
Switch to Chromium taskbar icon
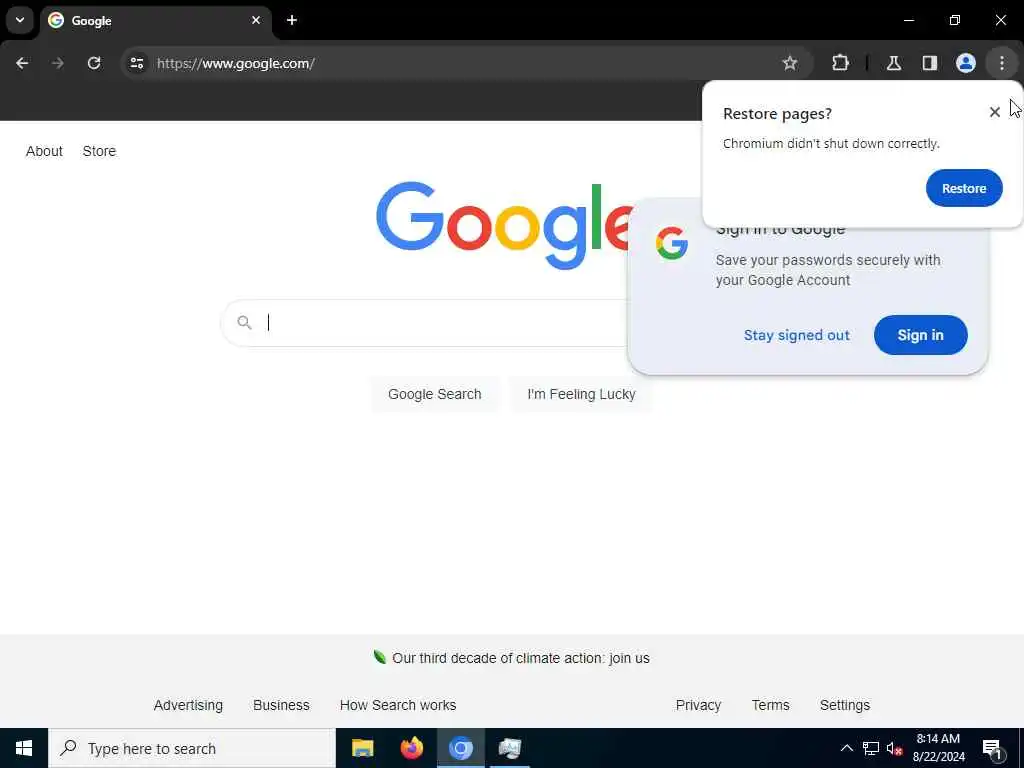[460, 748]
